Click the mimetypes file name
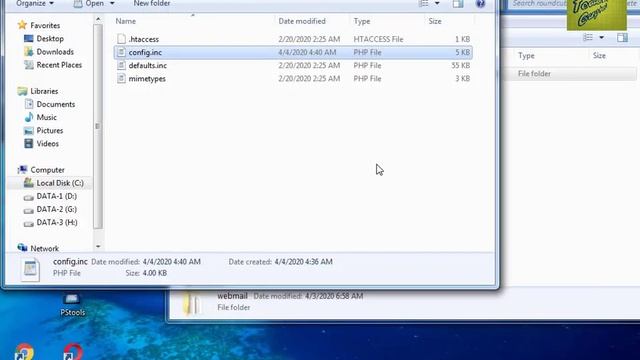The image size is (640, 360). (147, 78)
